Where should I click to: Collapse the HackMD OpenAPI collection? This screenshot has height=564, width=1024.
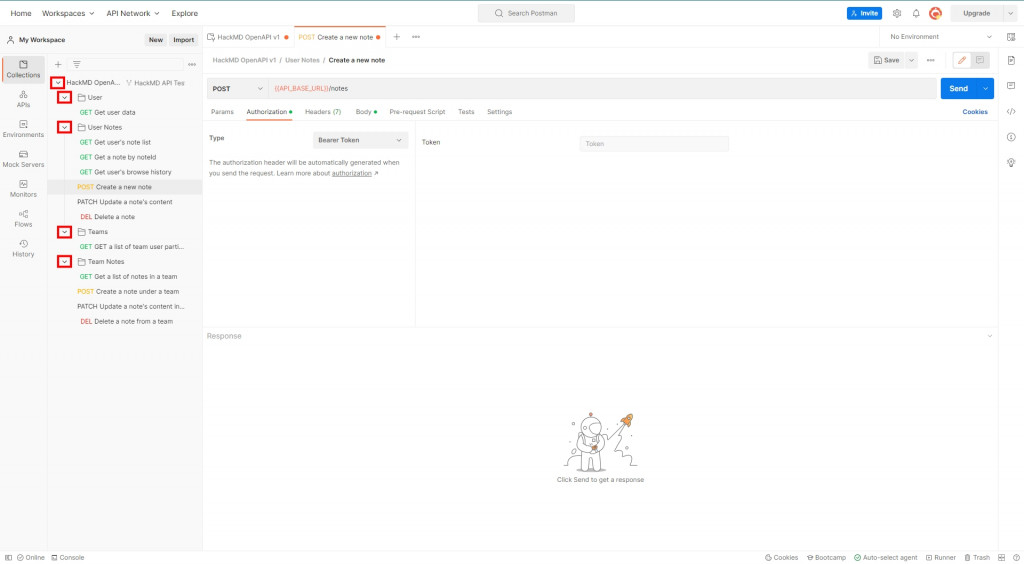coord(57,83)
